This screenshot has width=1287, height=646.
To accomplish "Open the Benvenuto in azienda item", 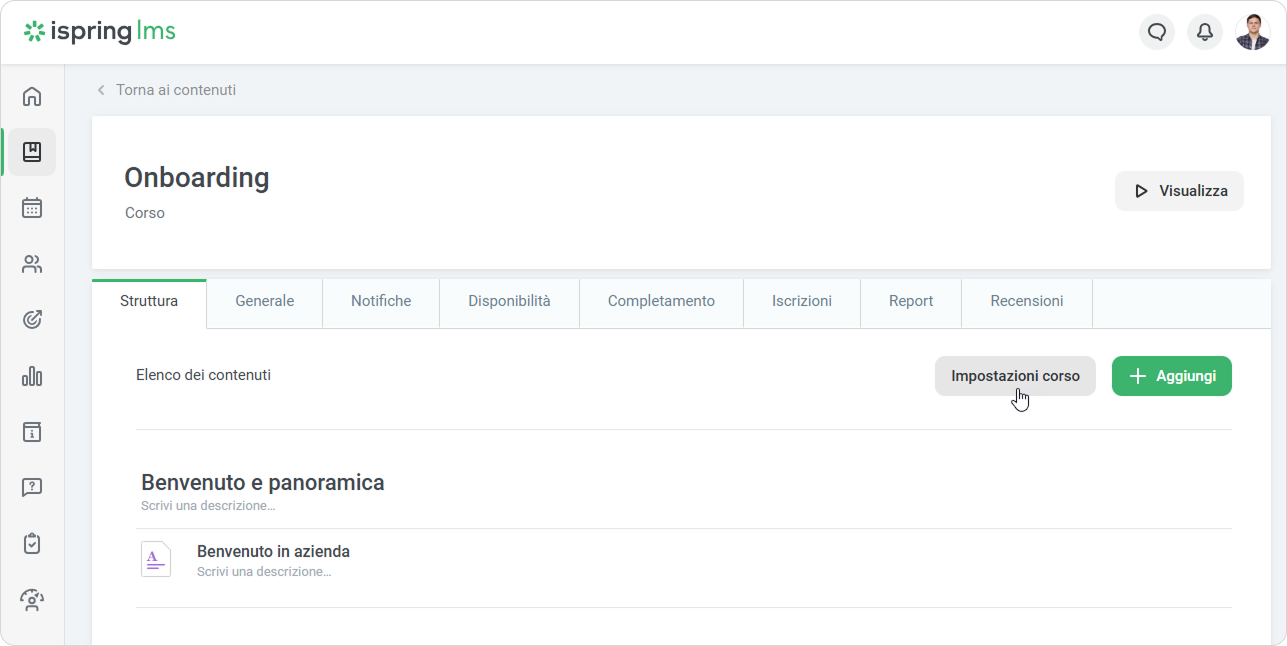I will [x=273, y=552].
